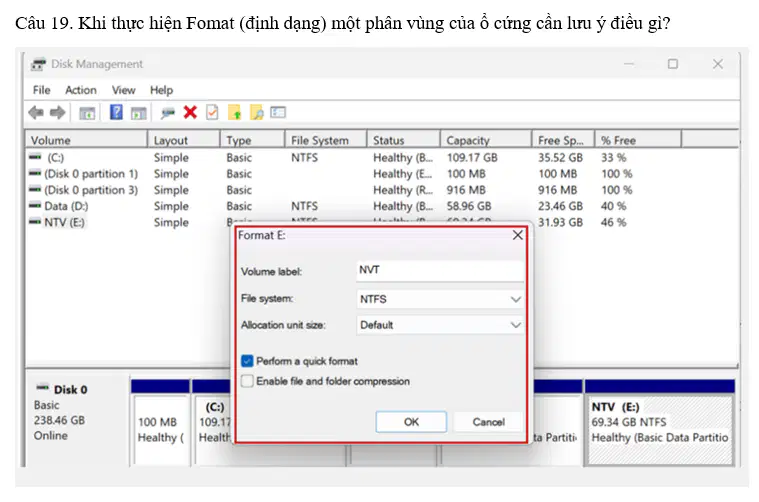Click the Disk 0 drive icon

(x=43, y=387)
